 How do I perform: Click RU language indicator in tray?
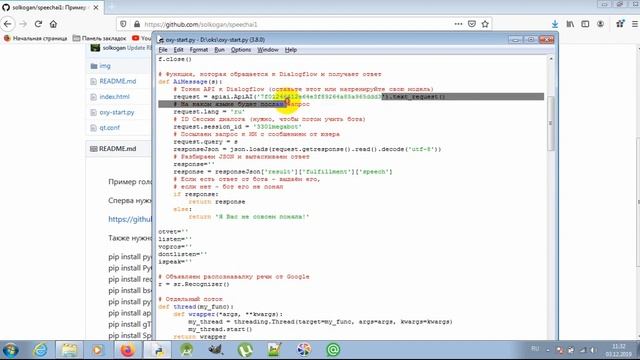535,349
